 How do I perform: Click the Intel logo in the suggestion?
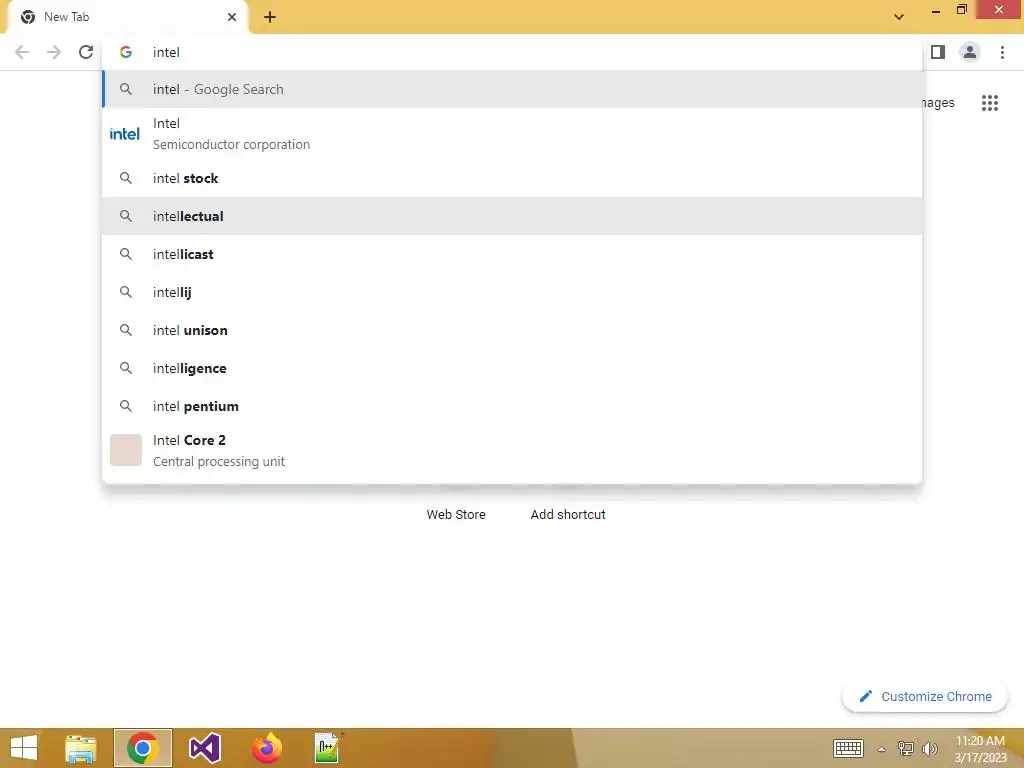tap(125, 134)
